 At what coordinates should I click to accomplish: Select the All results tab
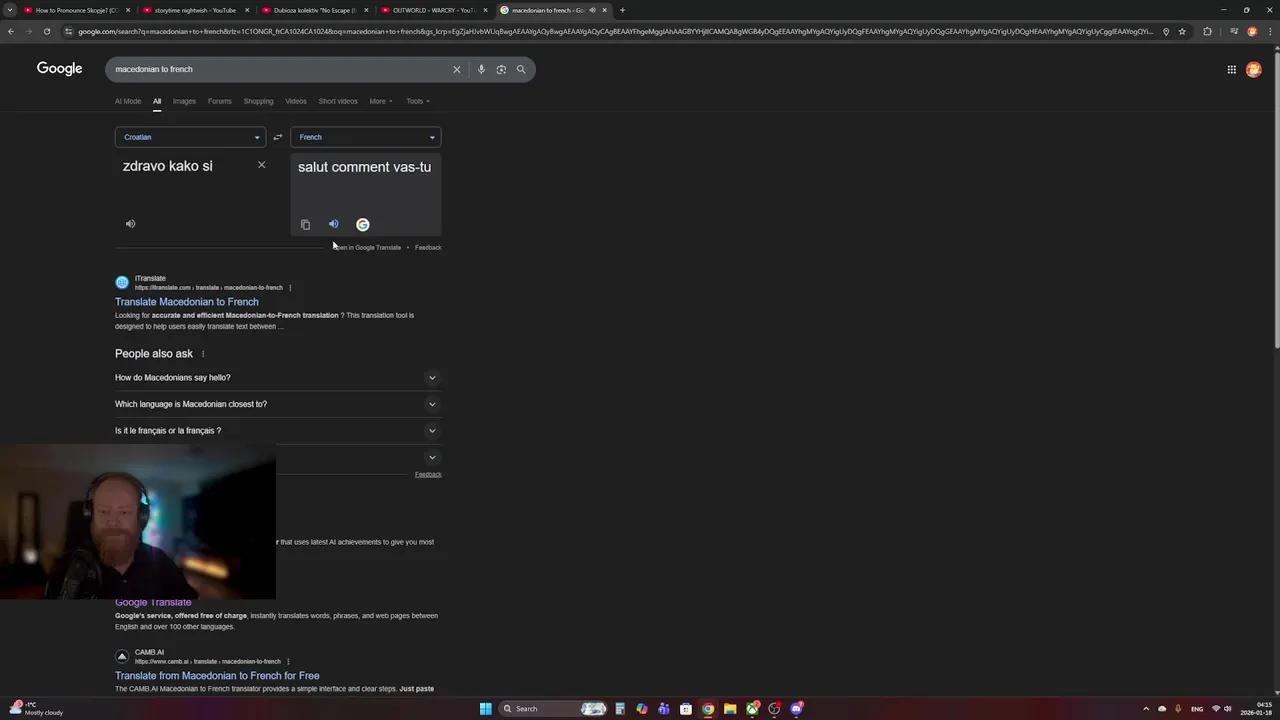157,101
